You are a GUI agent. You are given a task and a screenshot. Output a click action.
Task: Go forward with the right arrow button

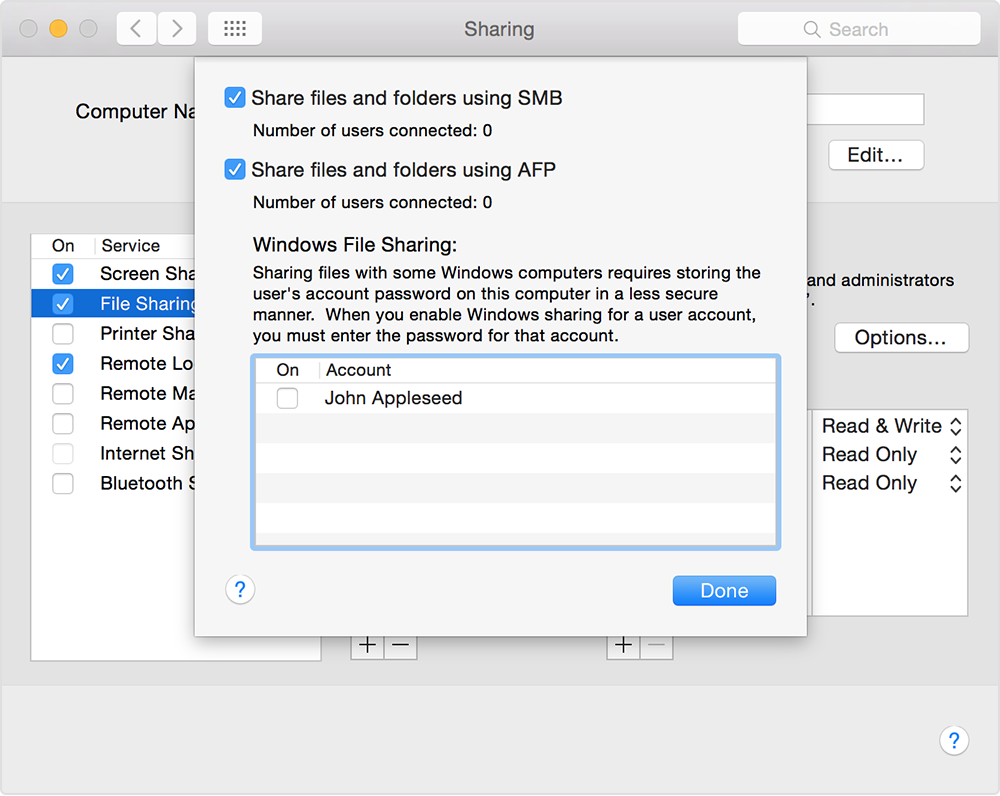point(177,29)
